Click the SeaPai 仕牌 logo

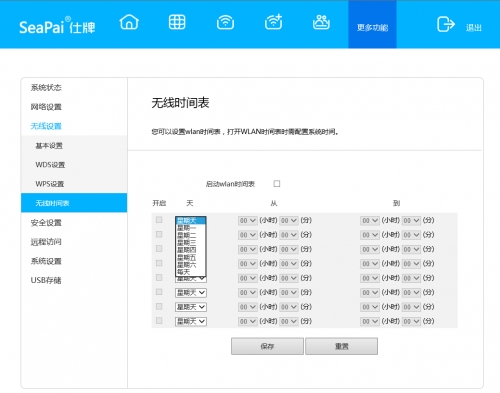coord(57,26)
